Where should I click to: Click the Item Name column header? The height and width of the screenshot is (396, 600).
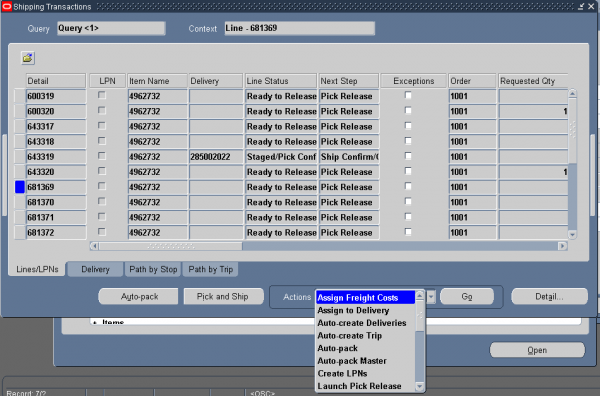coord(157,81)
